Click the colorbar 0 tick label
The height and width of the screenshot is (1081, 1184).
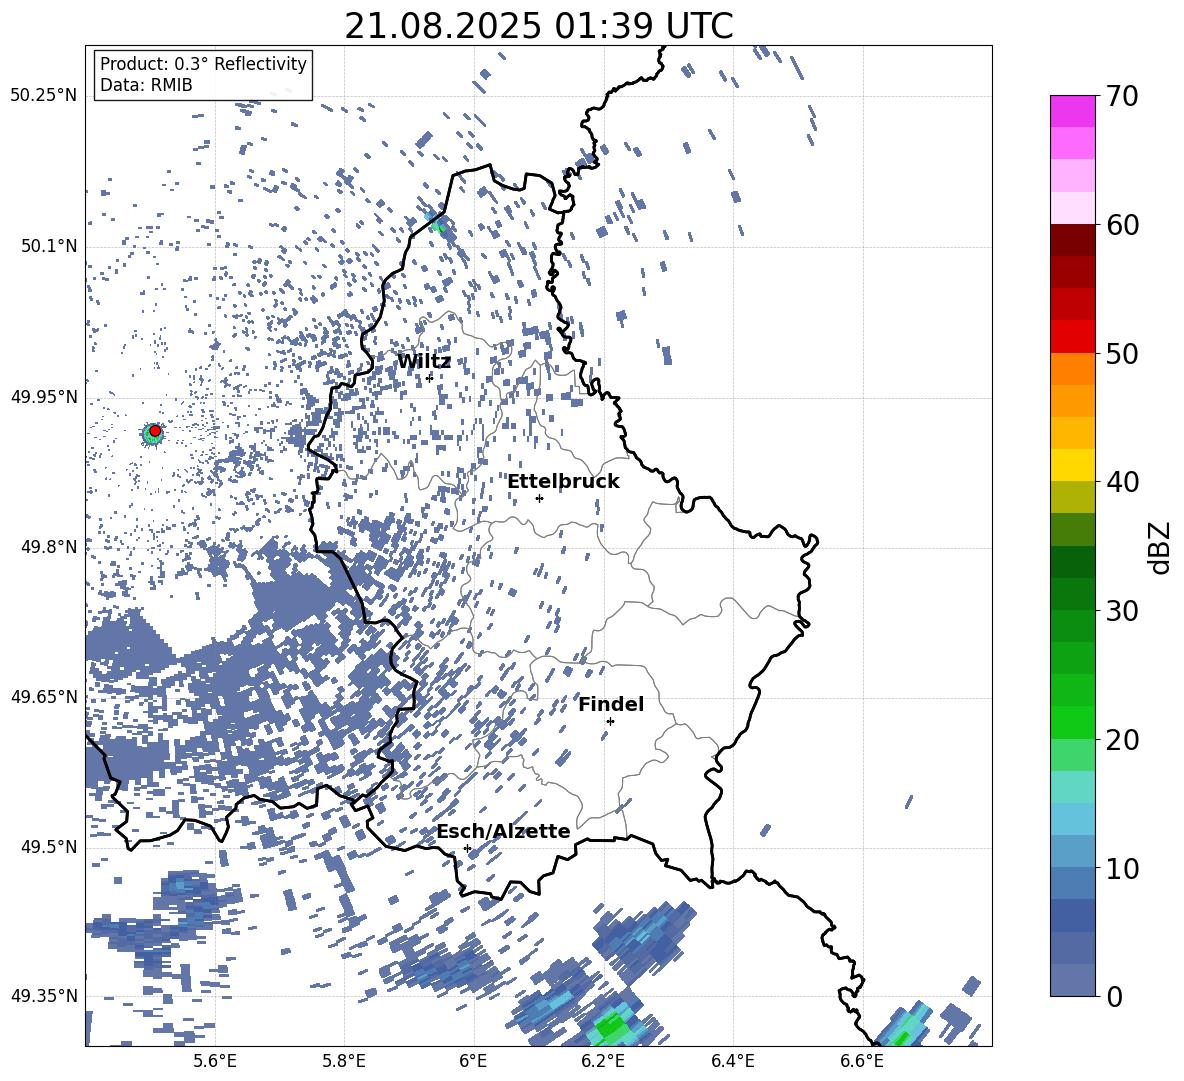coord(1115,996)
